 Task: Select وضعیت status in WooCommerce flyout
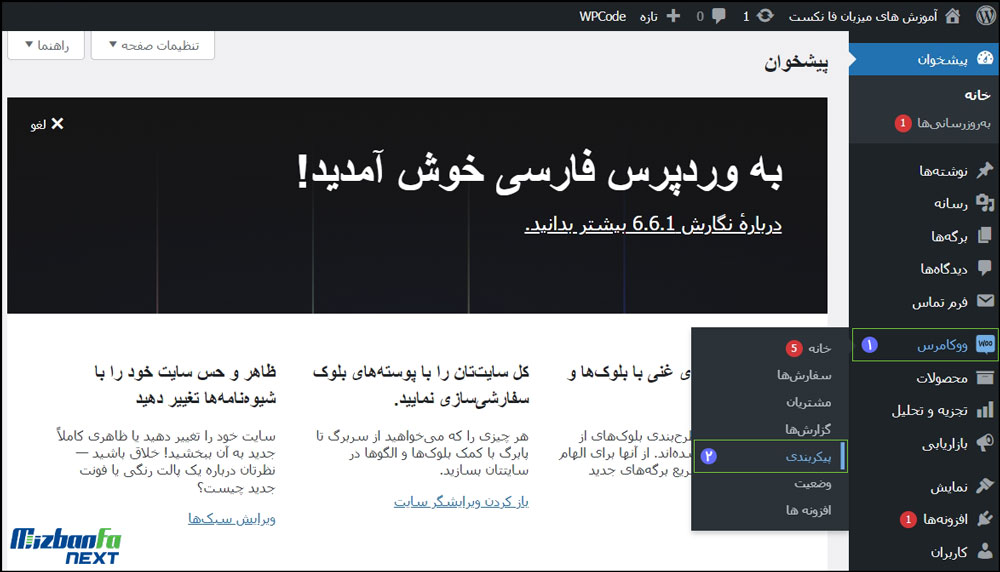(812, 483)
